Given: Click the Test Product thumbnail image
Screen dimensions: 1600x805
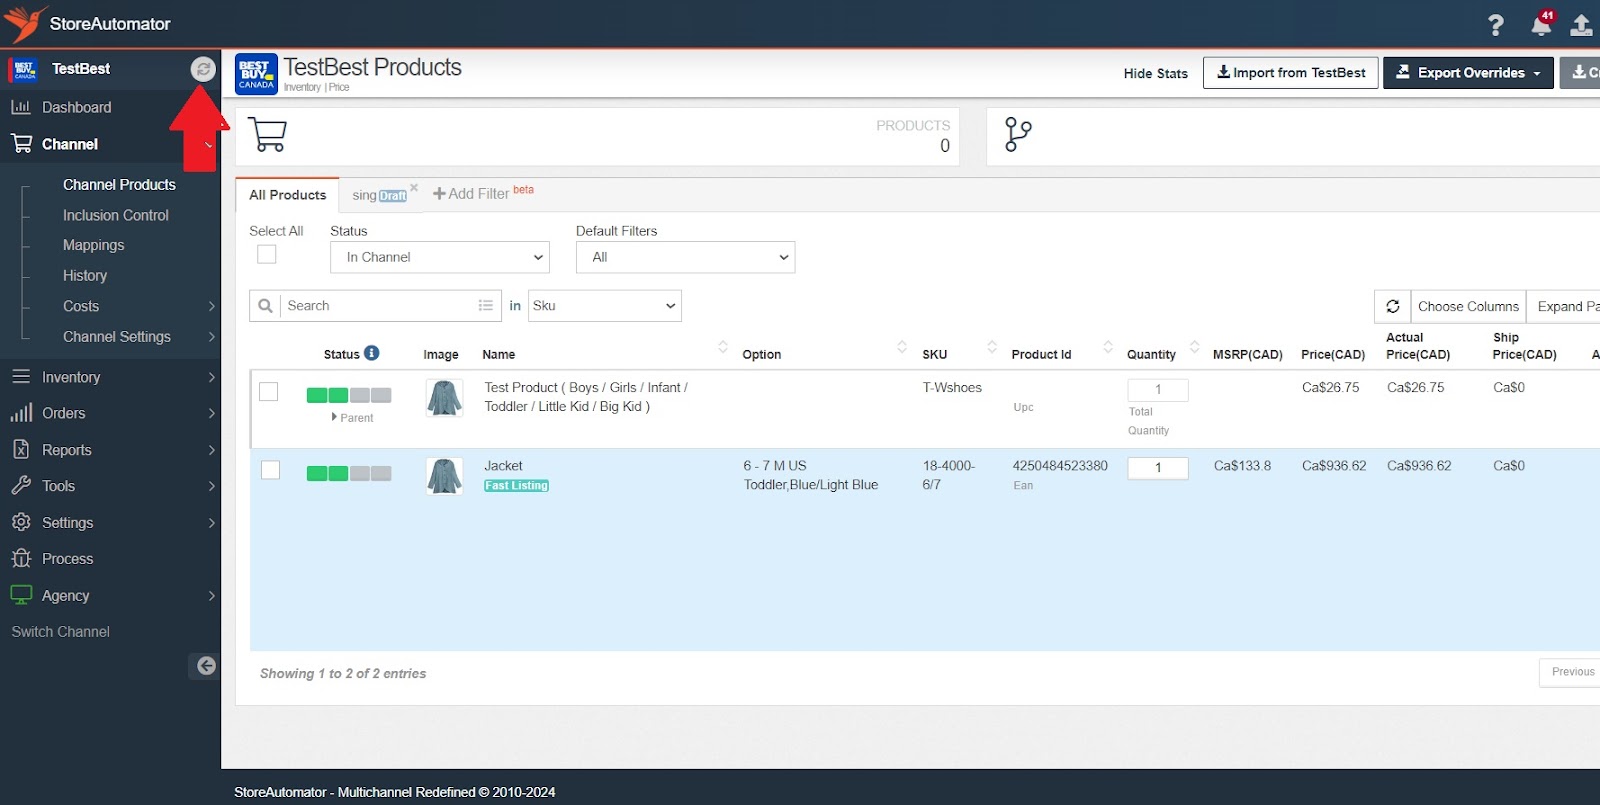Looking at the screenshot, I should [444, 398].
